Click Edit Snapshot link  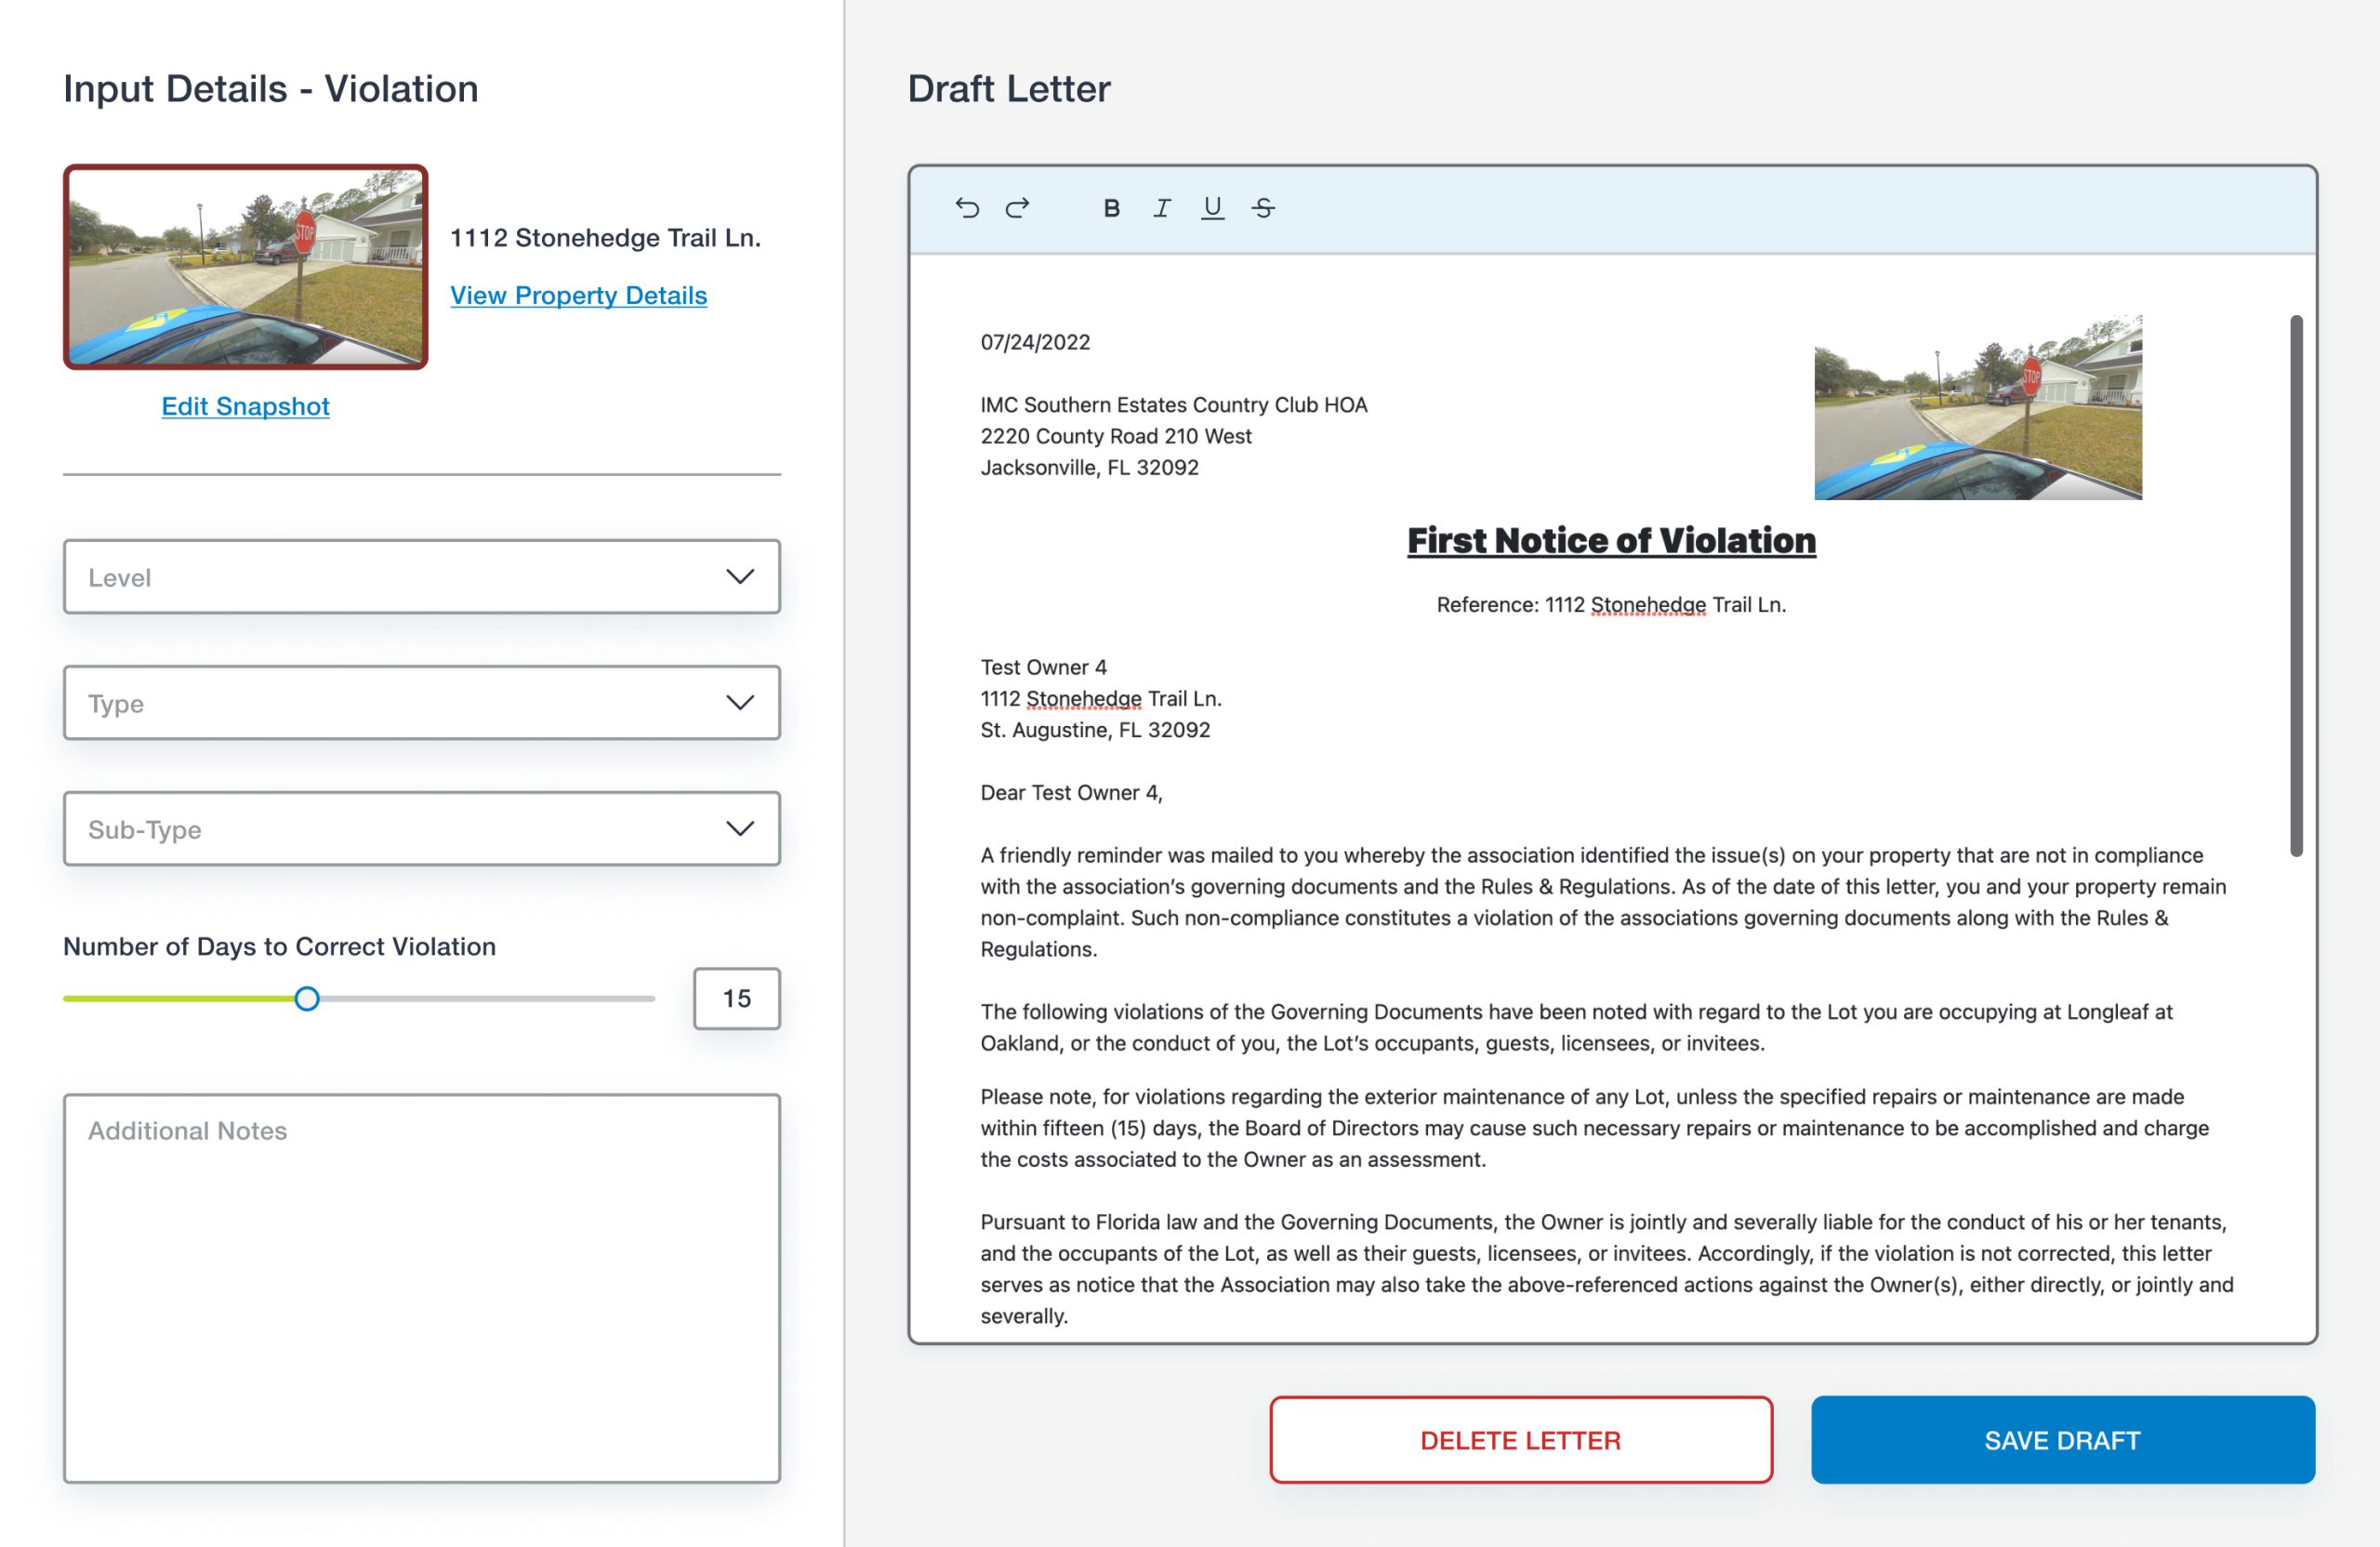[245, 404]
